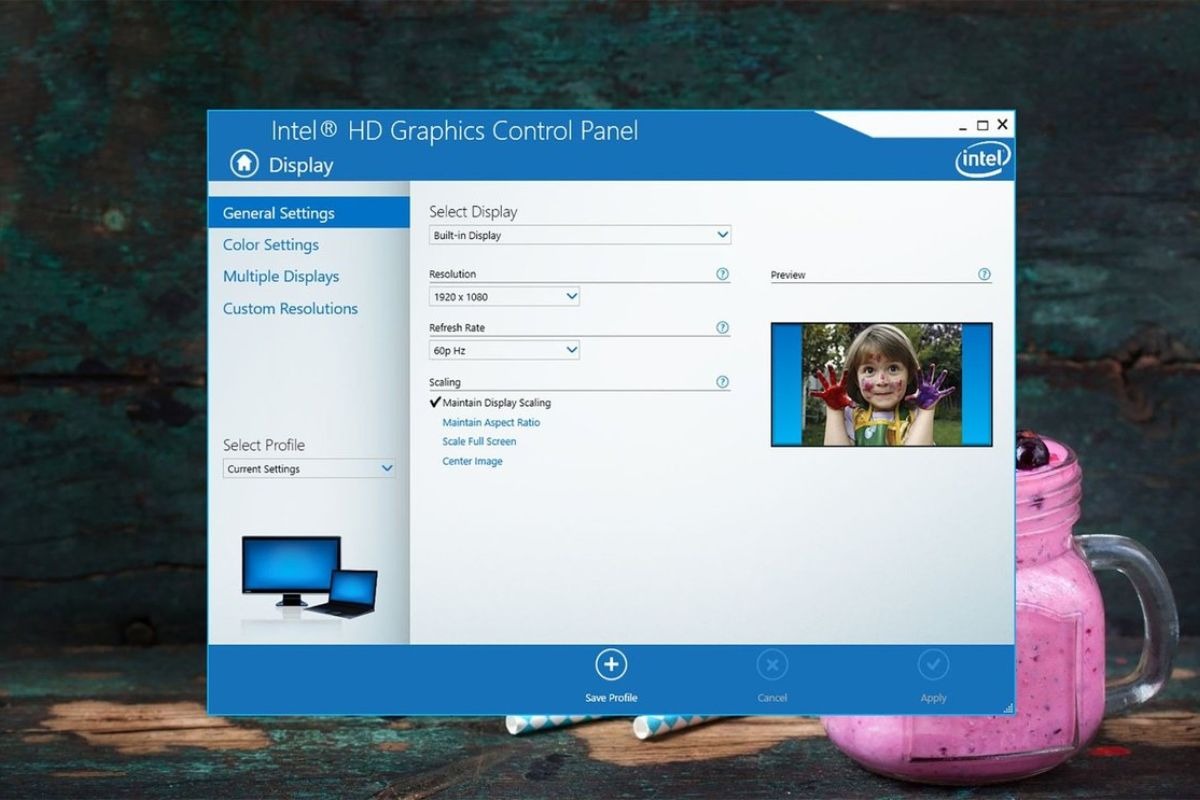The height and width of the screenshot is (800, 1200).
Task: Open Multiple Displays section
Action: click(281, 277)
